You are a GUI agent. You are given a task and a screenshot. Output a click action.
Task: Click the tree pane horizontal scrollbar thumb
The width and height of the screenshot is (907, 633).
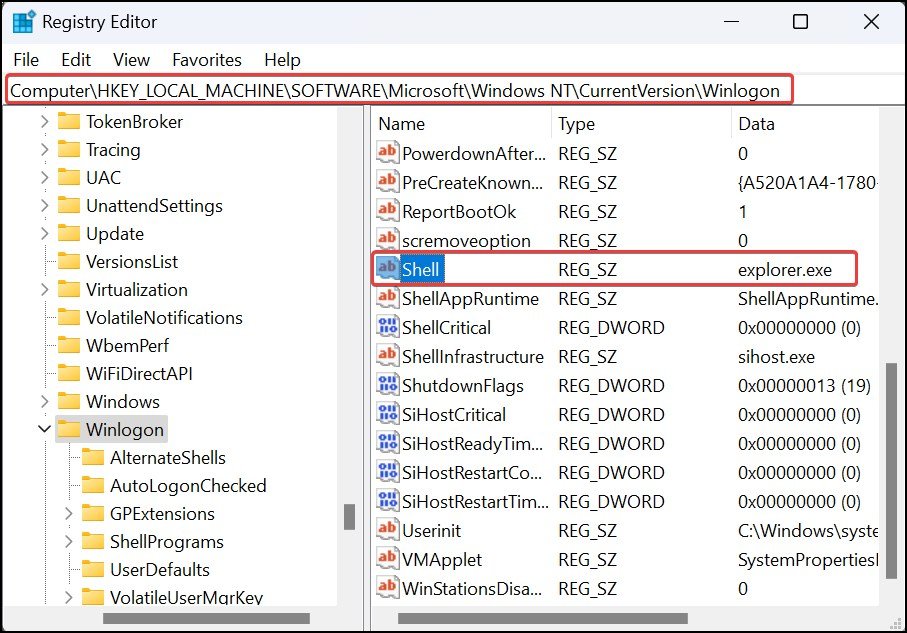206,619
